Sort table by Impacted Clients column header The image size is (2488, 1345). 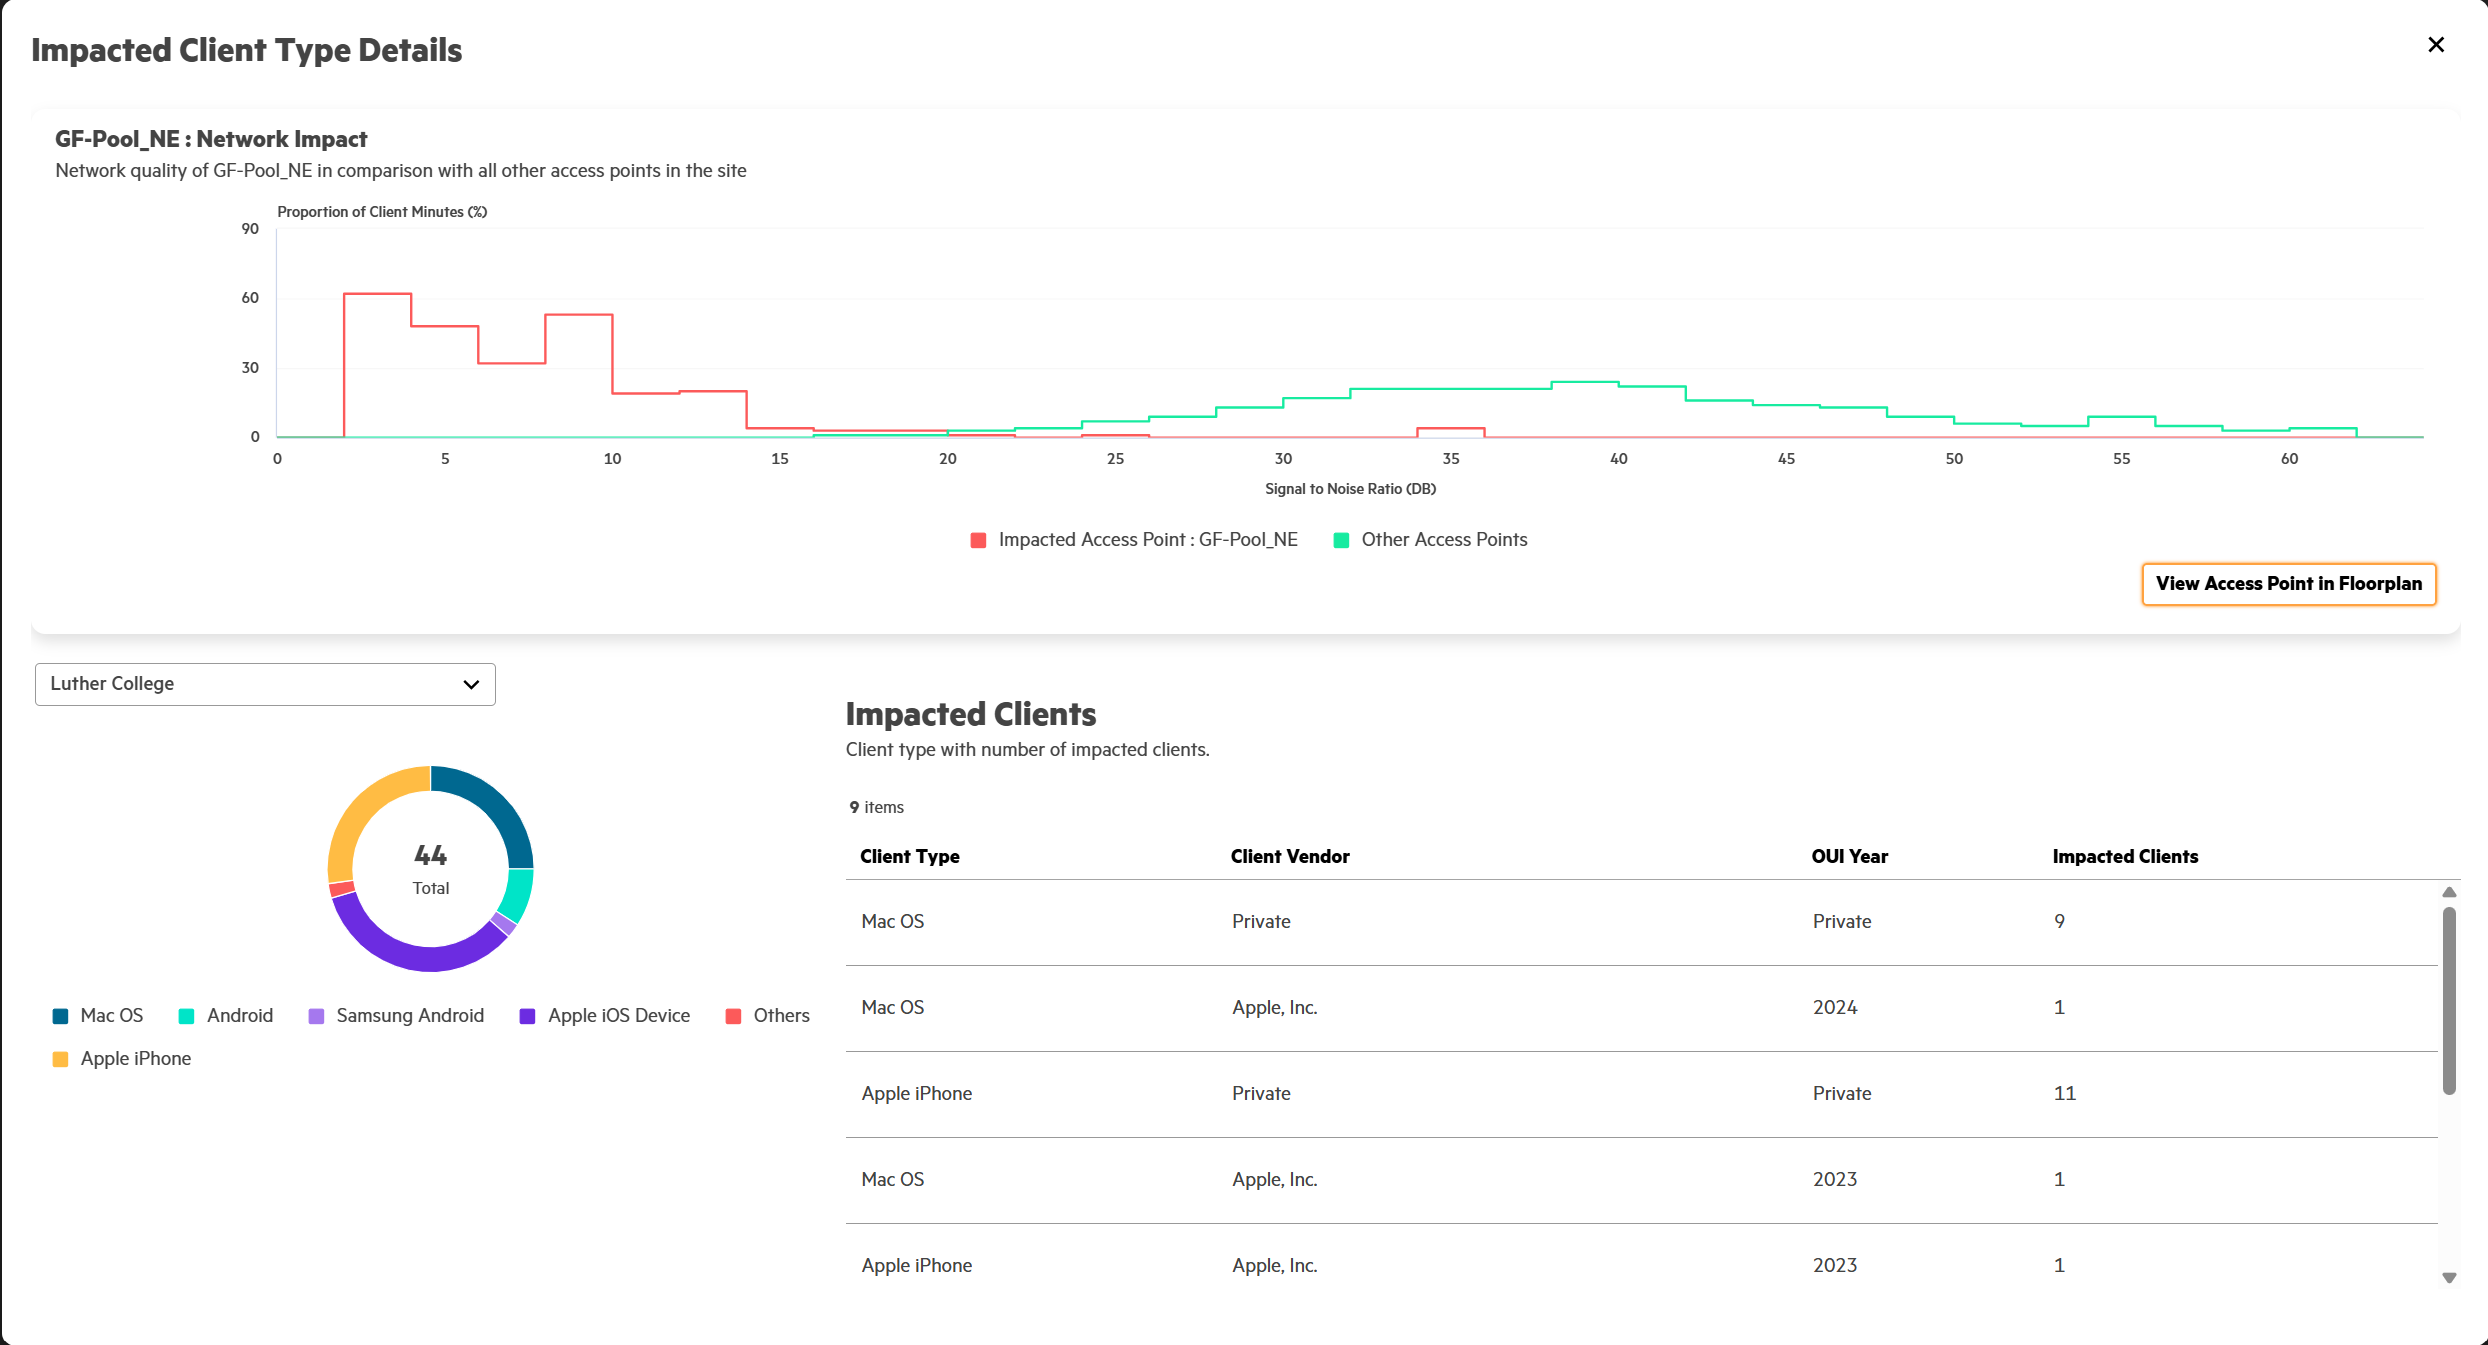2124,857
